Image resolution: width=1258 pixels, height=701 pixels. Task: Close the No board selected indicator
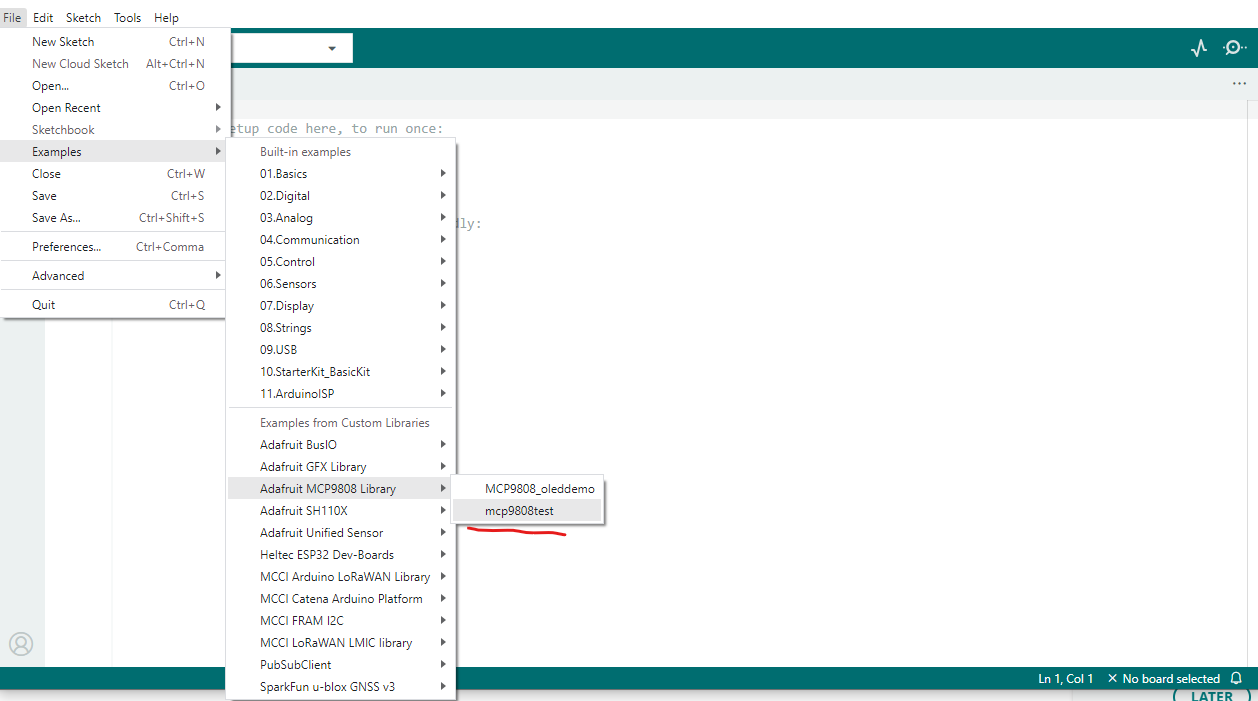coord(1112,679)
